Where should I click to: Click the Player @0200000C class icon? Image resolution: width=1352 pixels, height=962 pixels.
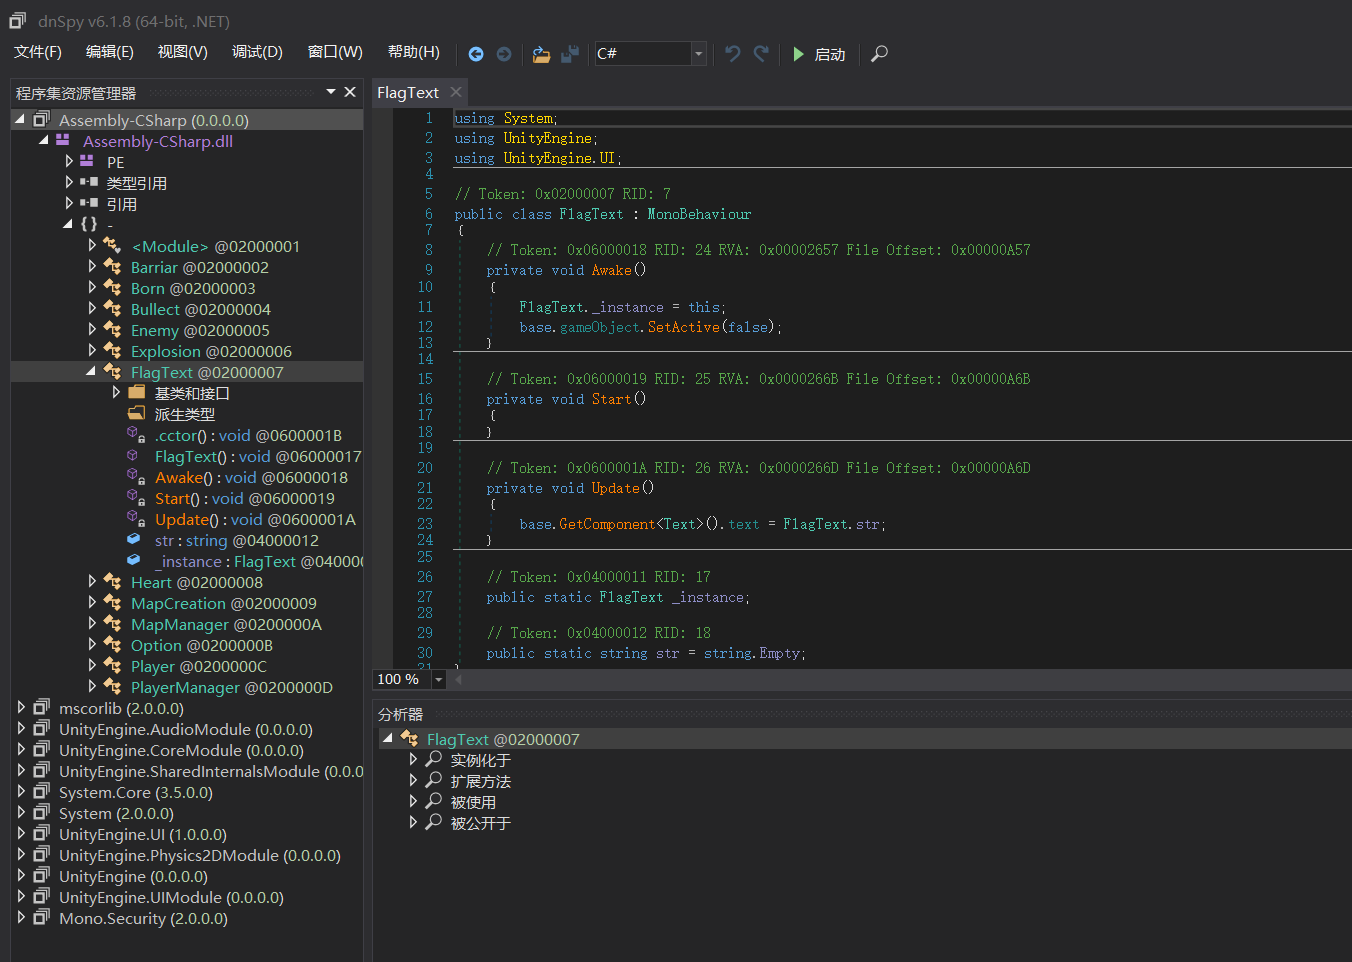click(x=112, y=666)
